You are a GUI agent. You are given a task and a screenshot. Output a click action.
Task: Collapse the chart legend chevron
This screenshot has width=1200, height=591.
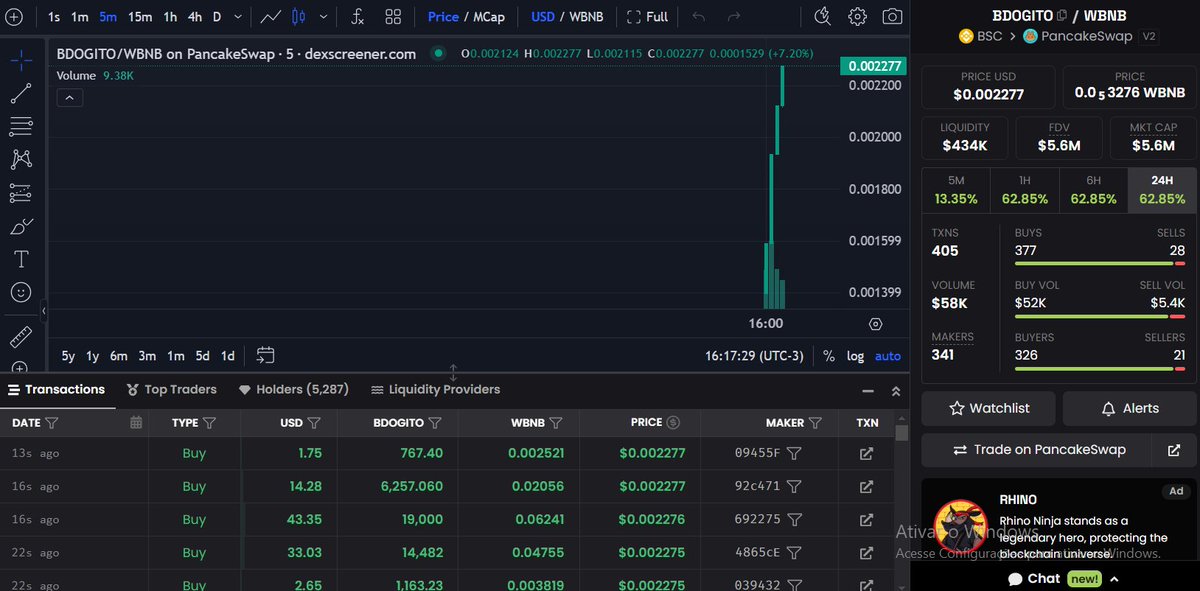(x=70, y=97)
